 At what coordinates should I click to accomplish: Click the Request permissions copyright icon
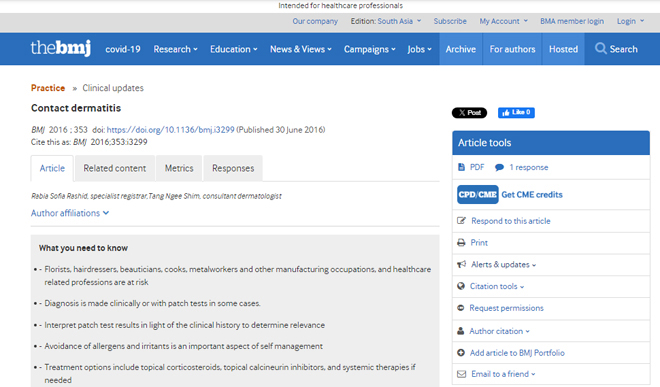[x=460, y=308]
